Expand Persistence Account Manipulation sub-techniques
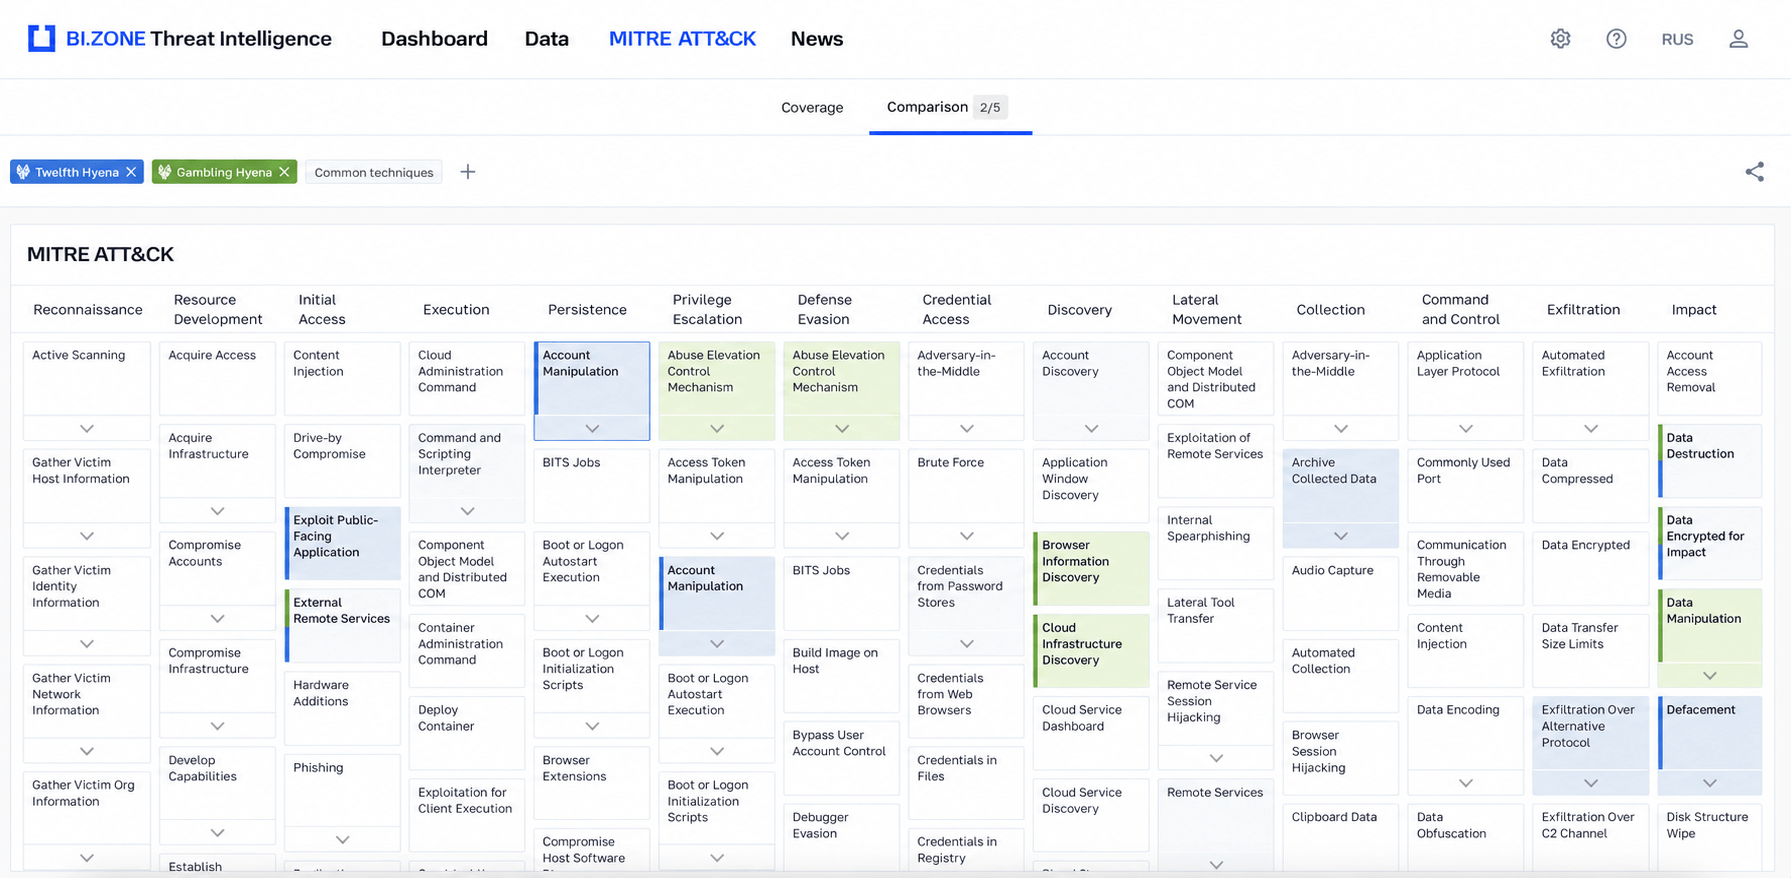The width and height of the screenshot is (1791, 878). (x=592, y=429)
